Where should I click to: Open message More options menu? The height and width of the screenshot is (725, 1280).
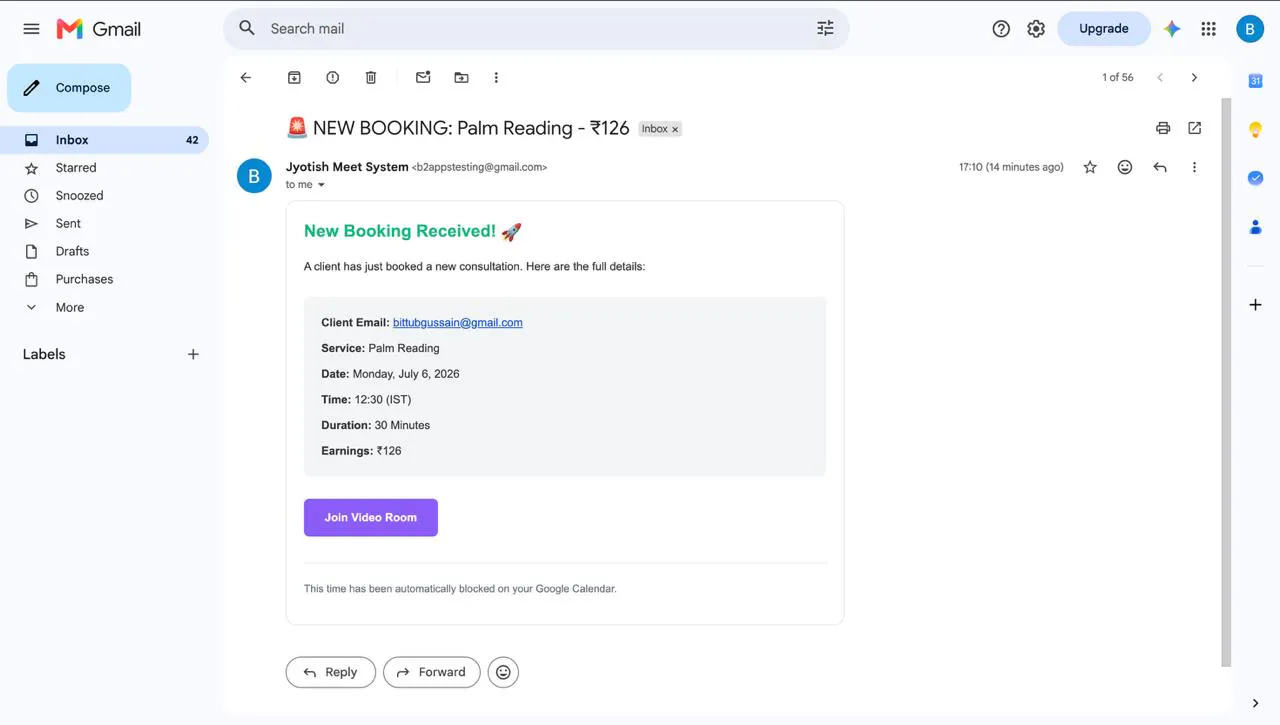pos(1194,167)
